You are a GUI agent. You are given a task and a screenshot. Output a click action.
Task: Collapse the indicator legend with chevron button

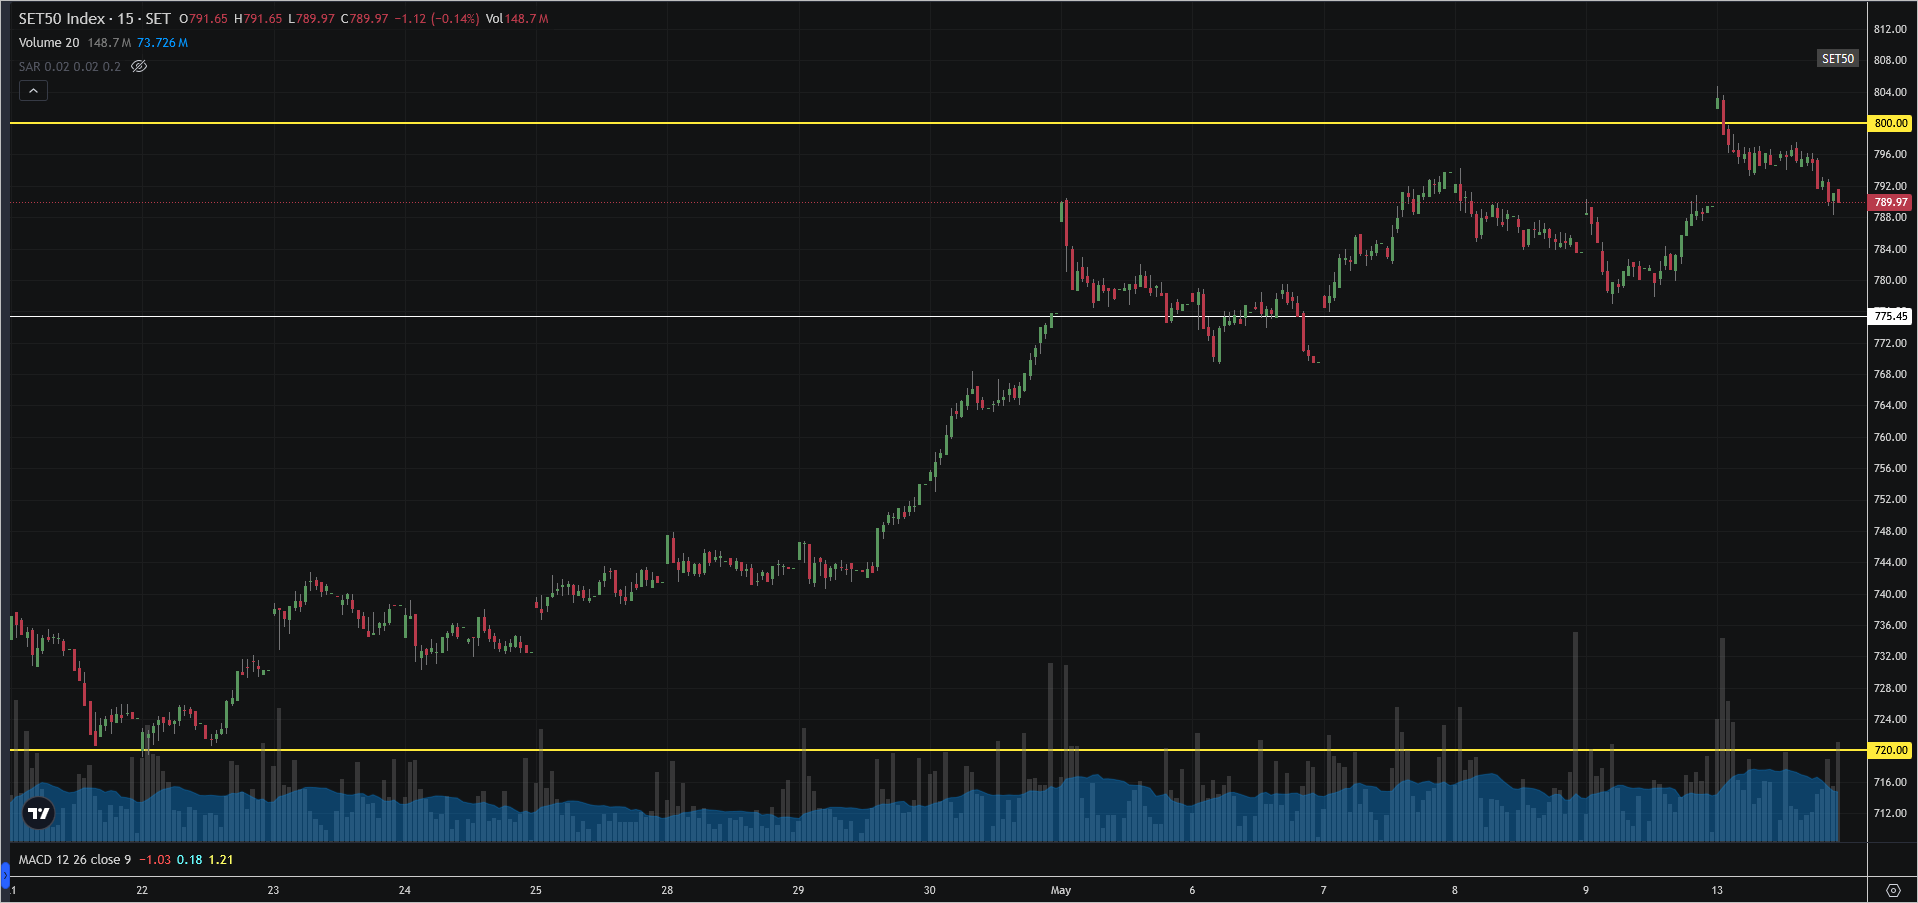pyautogui.click(x=33, y=91)
